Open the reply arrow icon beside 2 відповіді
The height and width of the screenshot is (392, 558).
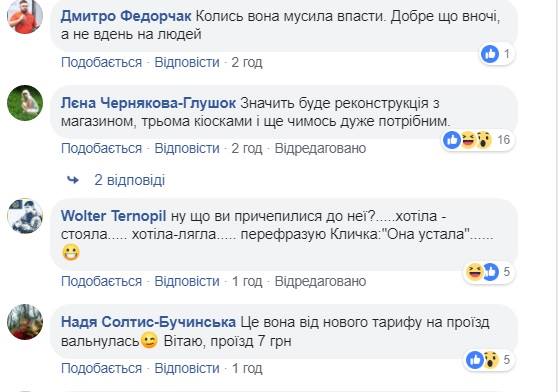tap(73, 180)
